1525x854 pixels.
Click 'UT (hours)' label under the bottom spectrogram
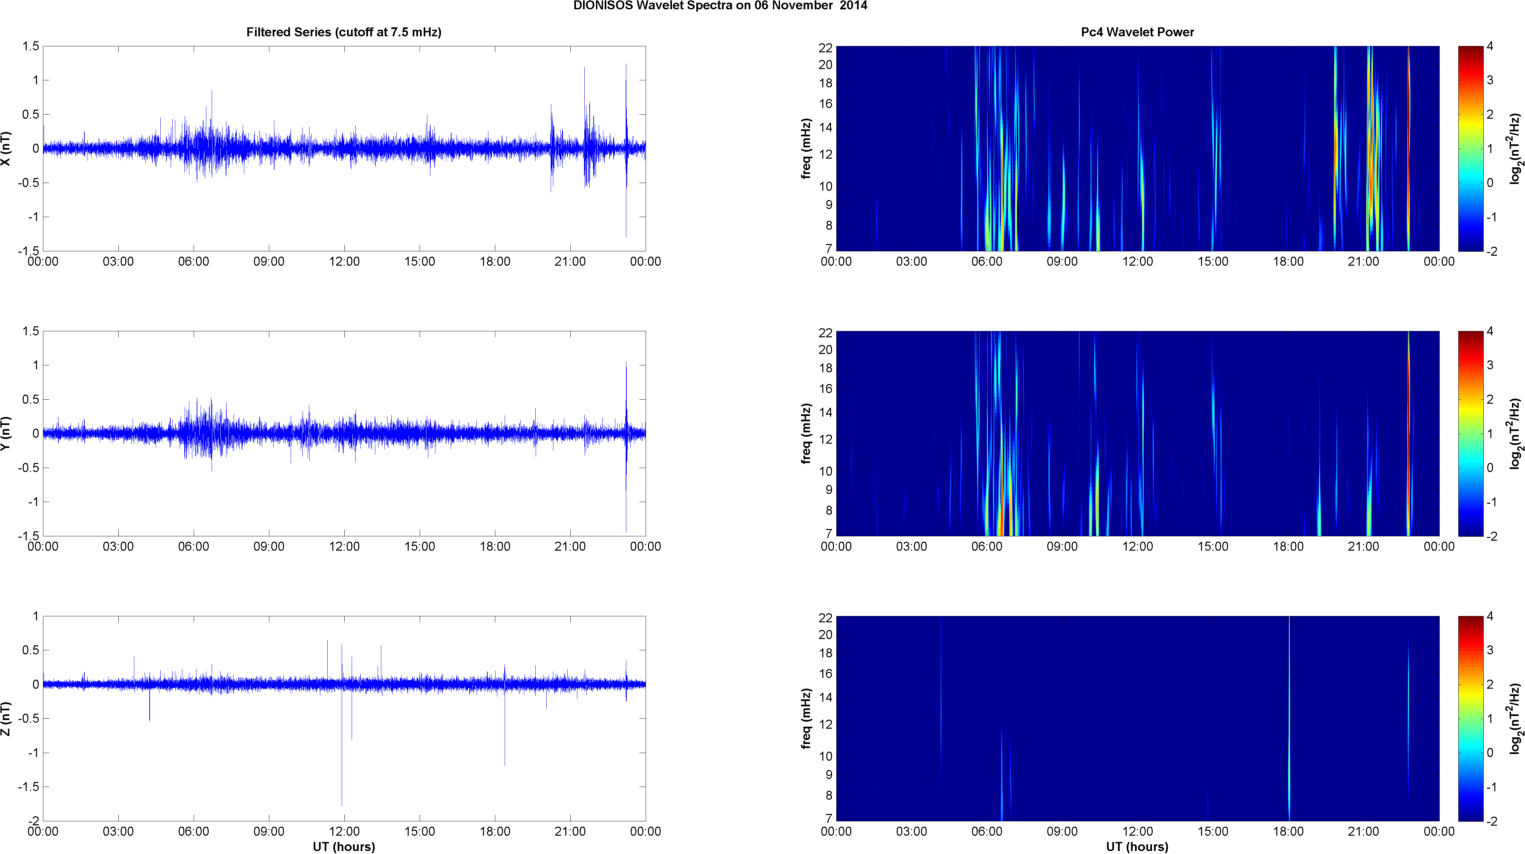click(1137, 847)
